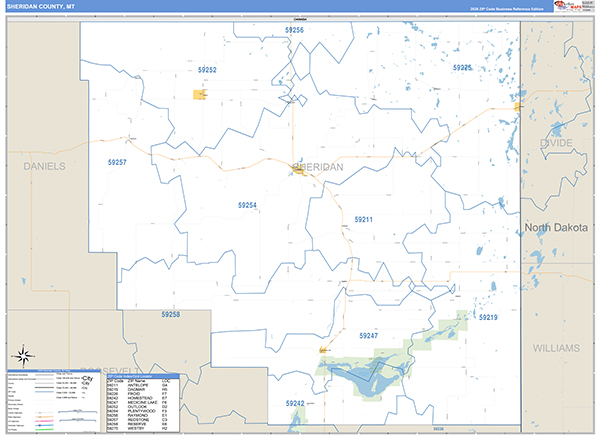
Task: Select the 59242 ZIP label on the map
Action: tap(295, 403)
